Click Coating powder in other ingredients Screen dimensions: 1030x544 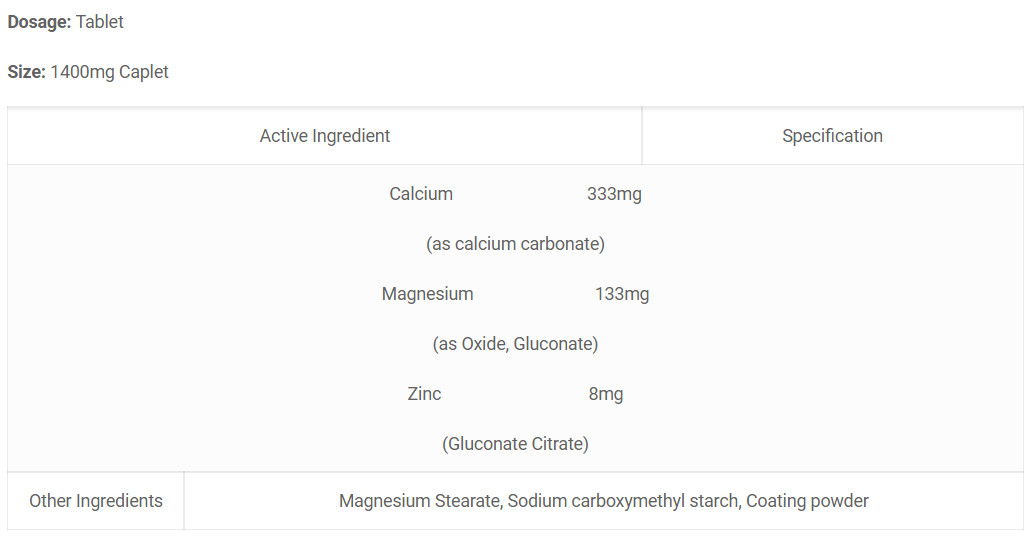pos(807,501)
